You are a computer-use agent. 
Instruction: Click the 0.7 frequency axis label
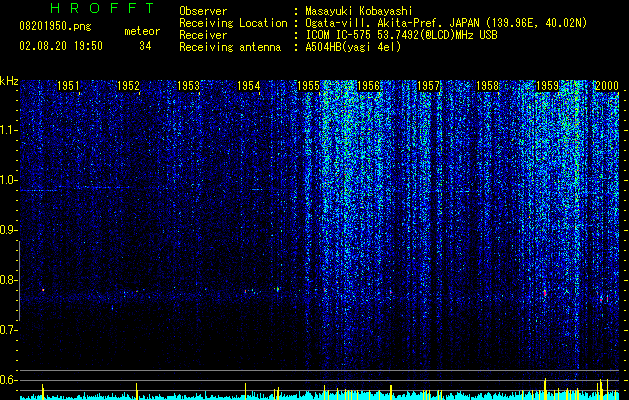pos(8,330)
